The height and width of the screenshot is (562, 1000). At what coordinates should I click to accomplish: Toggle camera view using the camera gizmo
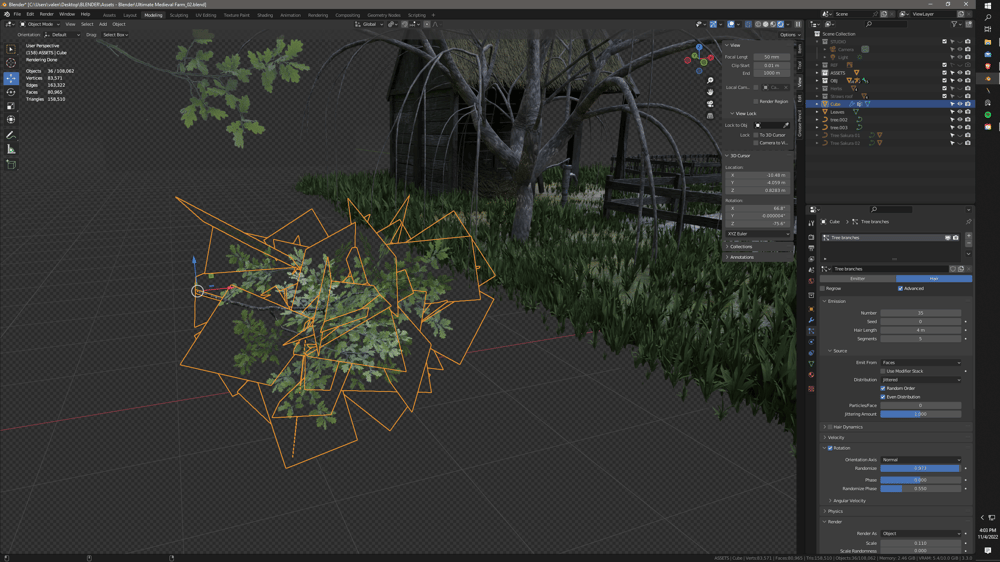(710, 103)
